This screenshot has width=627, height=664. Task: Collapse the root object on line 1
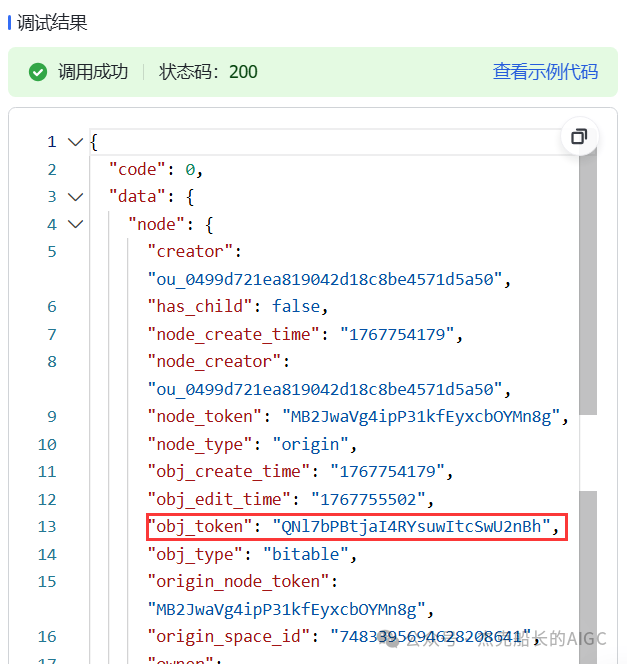pos(75,142)
